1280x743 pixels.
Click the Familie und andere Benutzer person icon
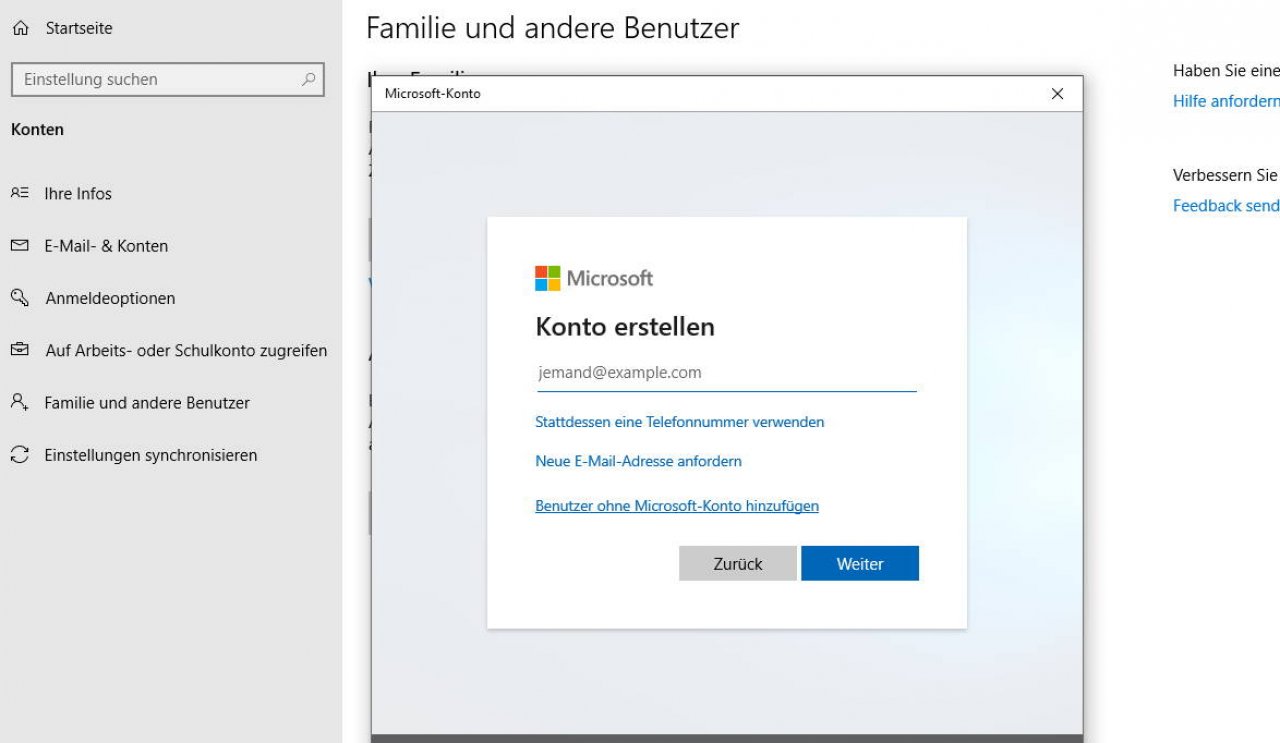20,402
